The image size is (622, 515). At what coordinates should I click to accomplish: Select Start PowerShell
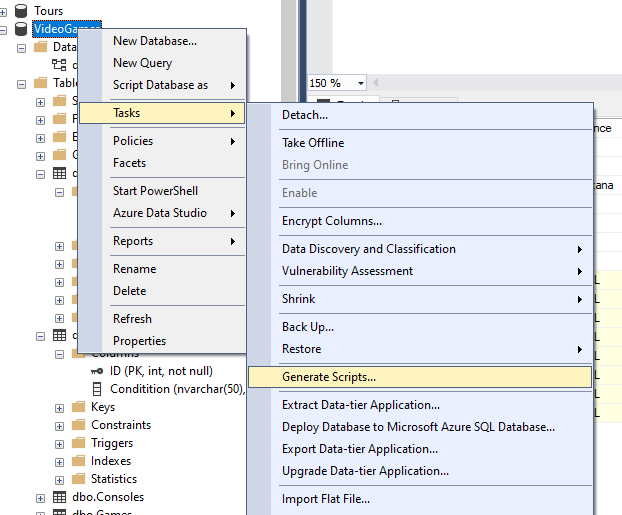point(163,191)
